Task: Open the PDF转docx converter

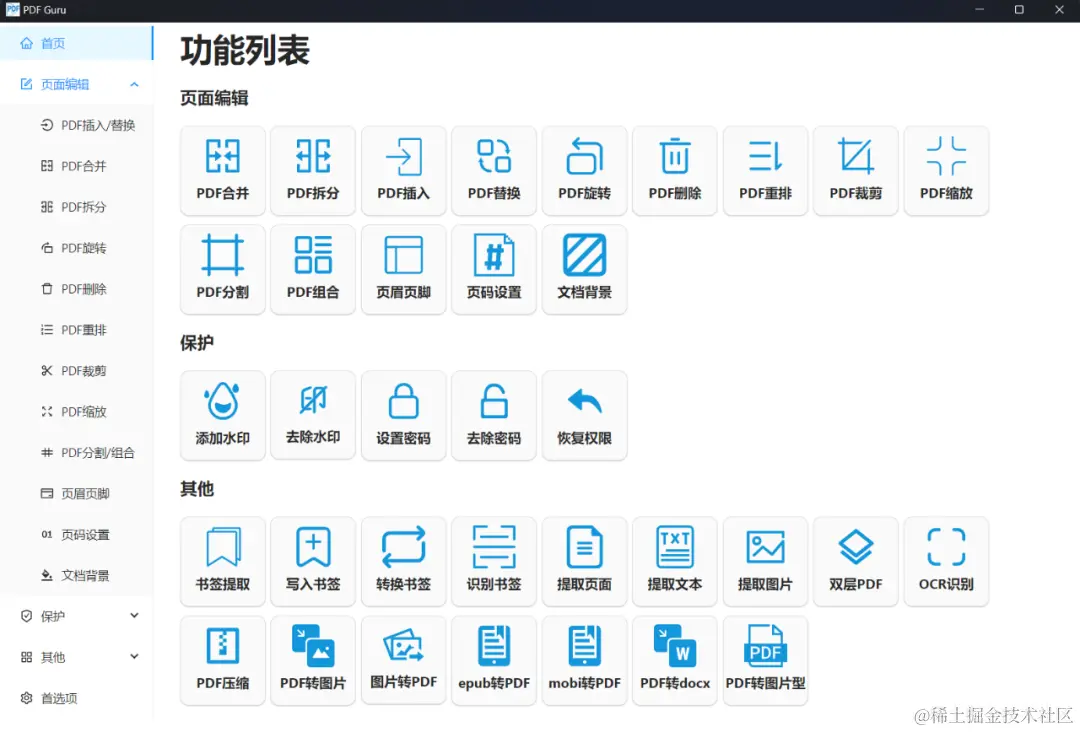Action: [674, 659]
